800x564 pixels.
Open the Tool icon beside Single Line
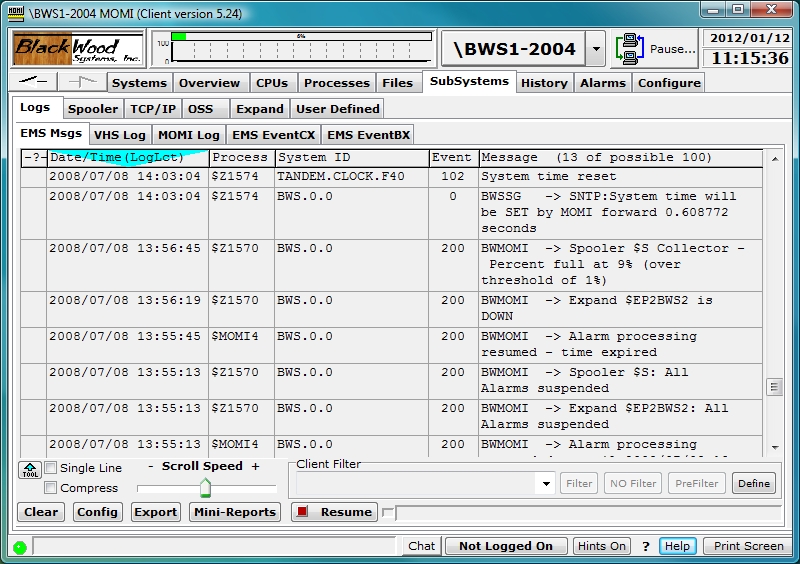click(30, 469)
